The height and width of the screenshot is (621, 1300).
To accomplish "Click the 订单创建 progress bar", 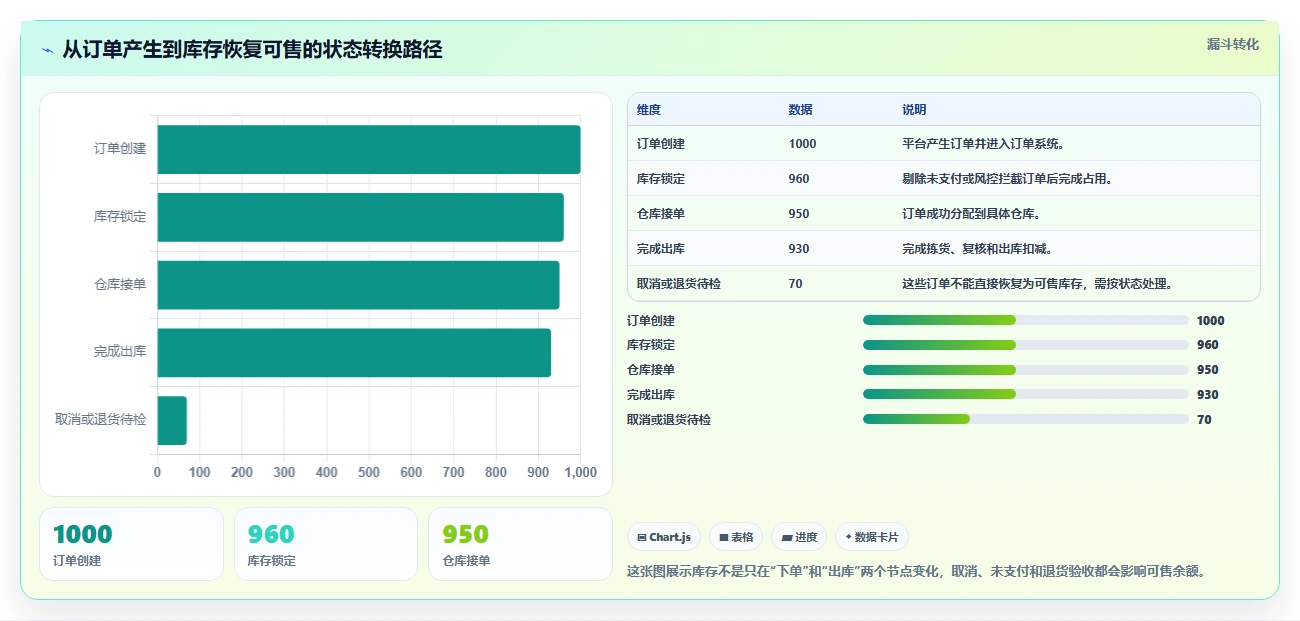I will click(1025, 320).
